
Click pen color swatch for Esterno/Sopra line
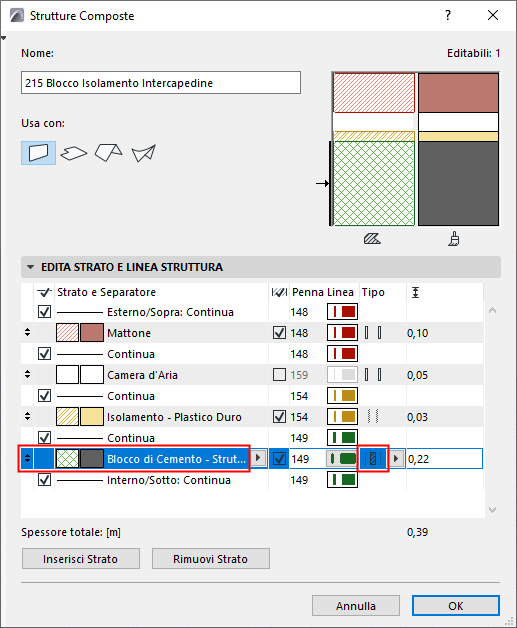coord(342,312)
